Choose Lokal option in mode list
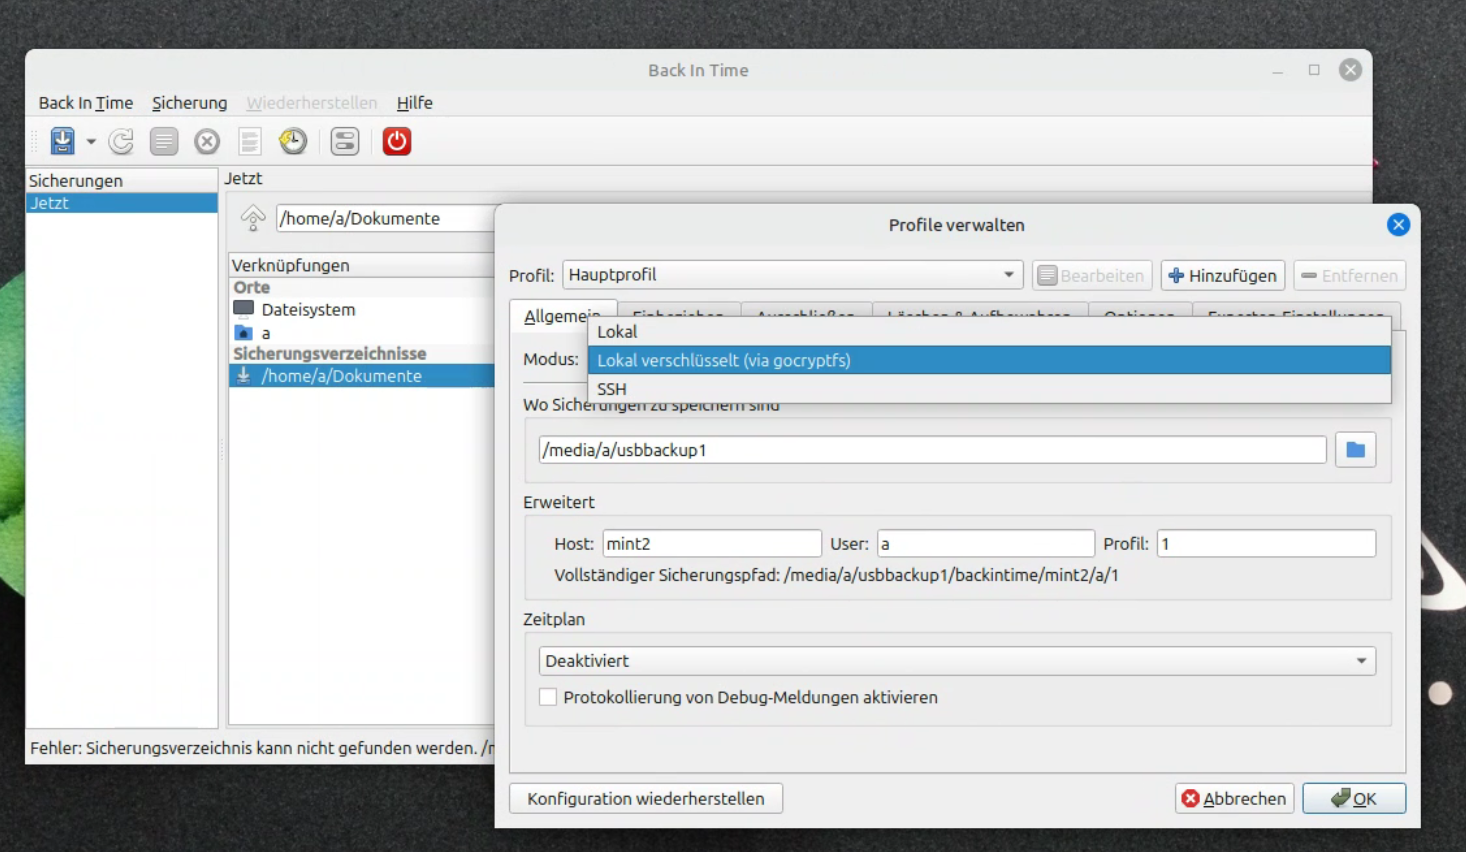The height and width of the screenshot is (852, 1466). click(617, 332)
